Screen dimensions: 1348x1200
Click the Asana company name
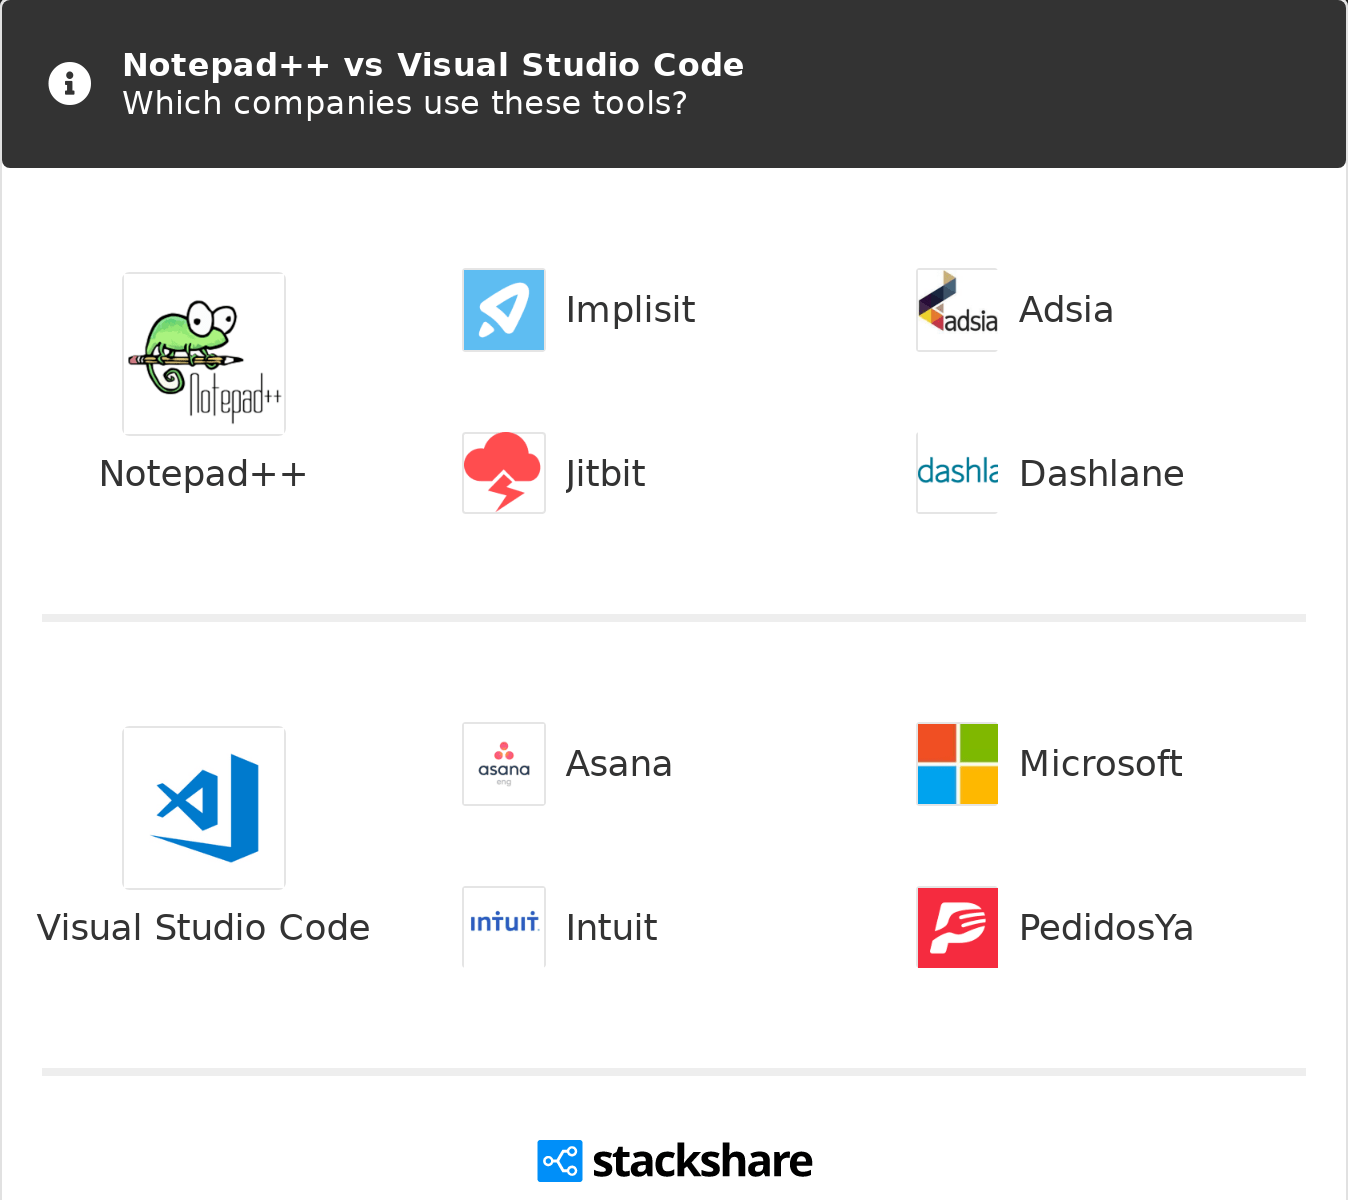(618, 763)
